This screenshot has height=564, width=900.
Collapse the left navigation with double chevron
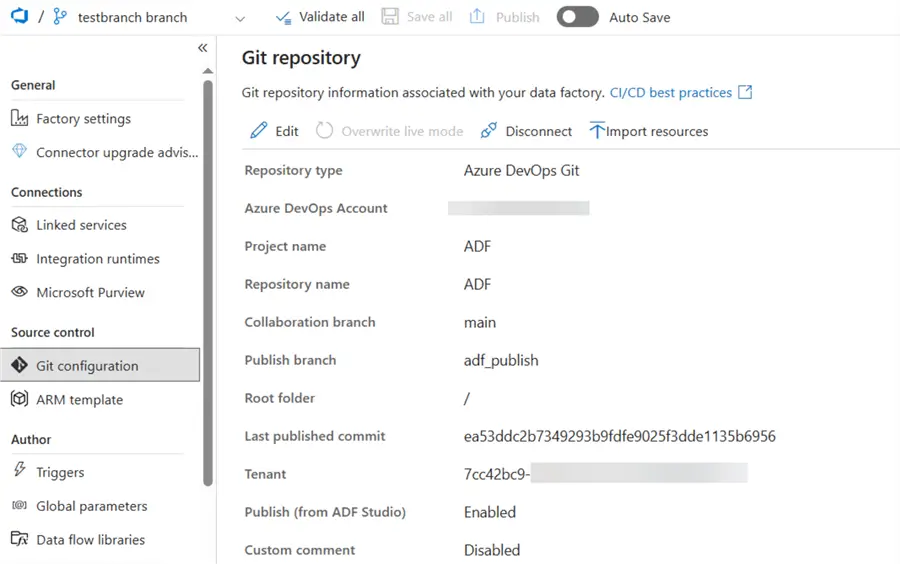(x=203, y=48)
